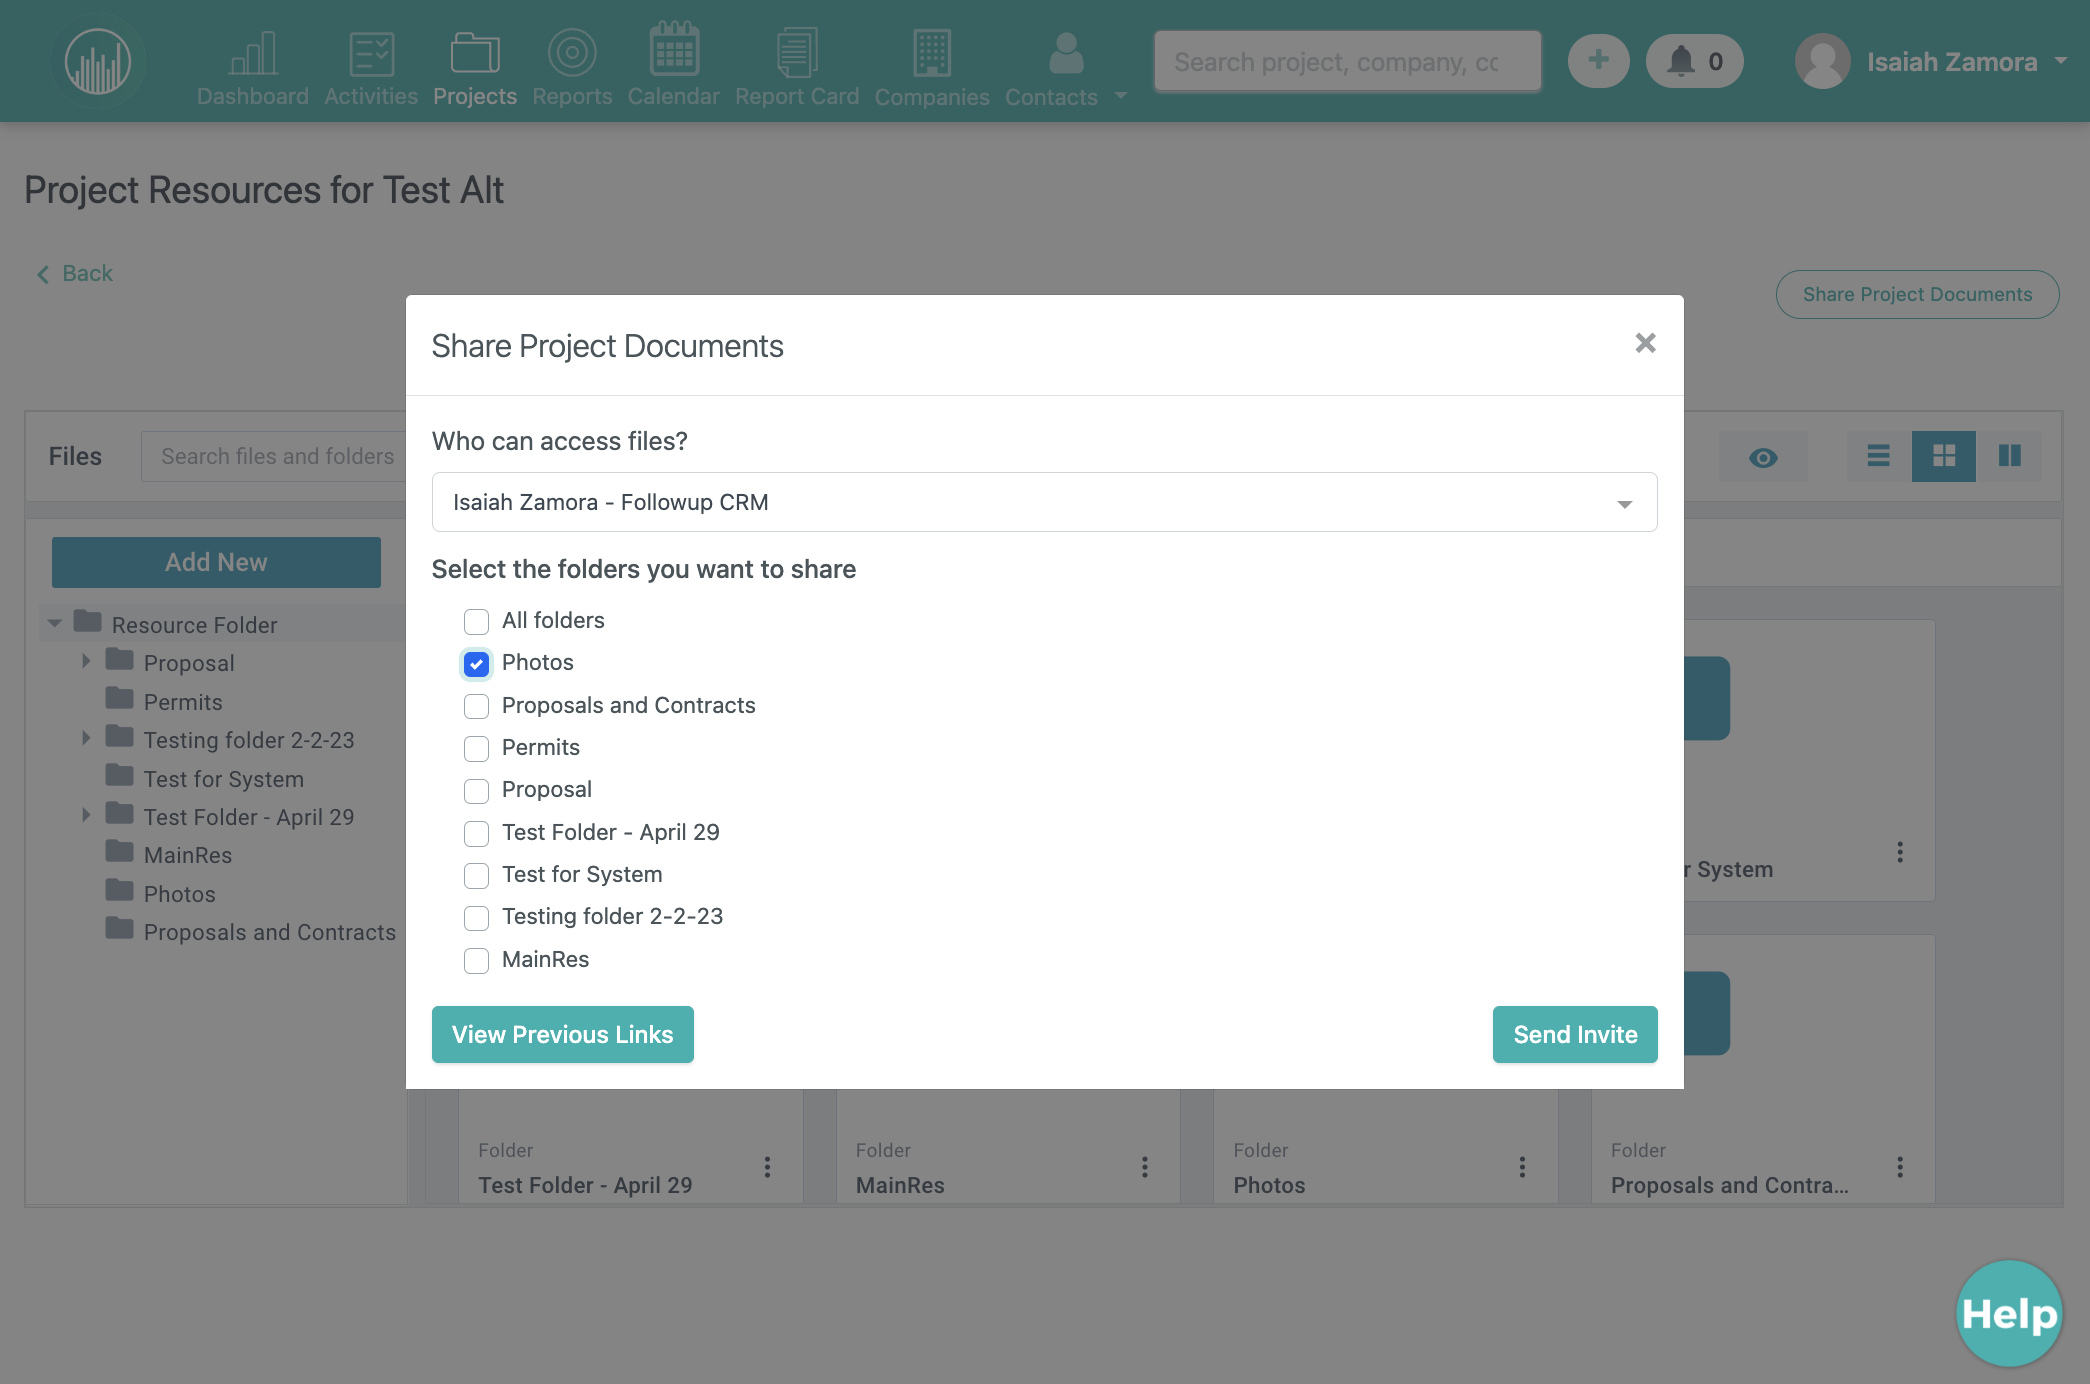
Task: Check the MainRes checkbox
Action: pos(476,960)
